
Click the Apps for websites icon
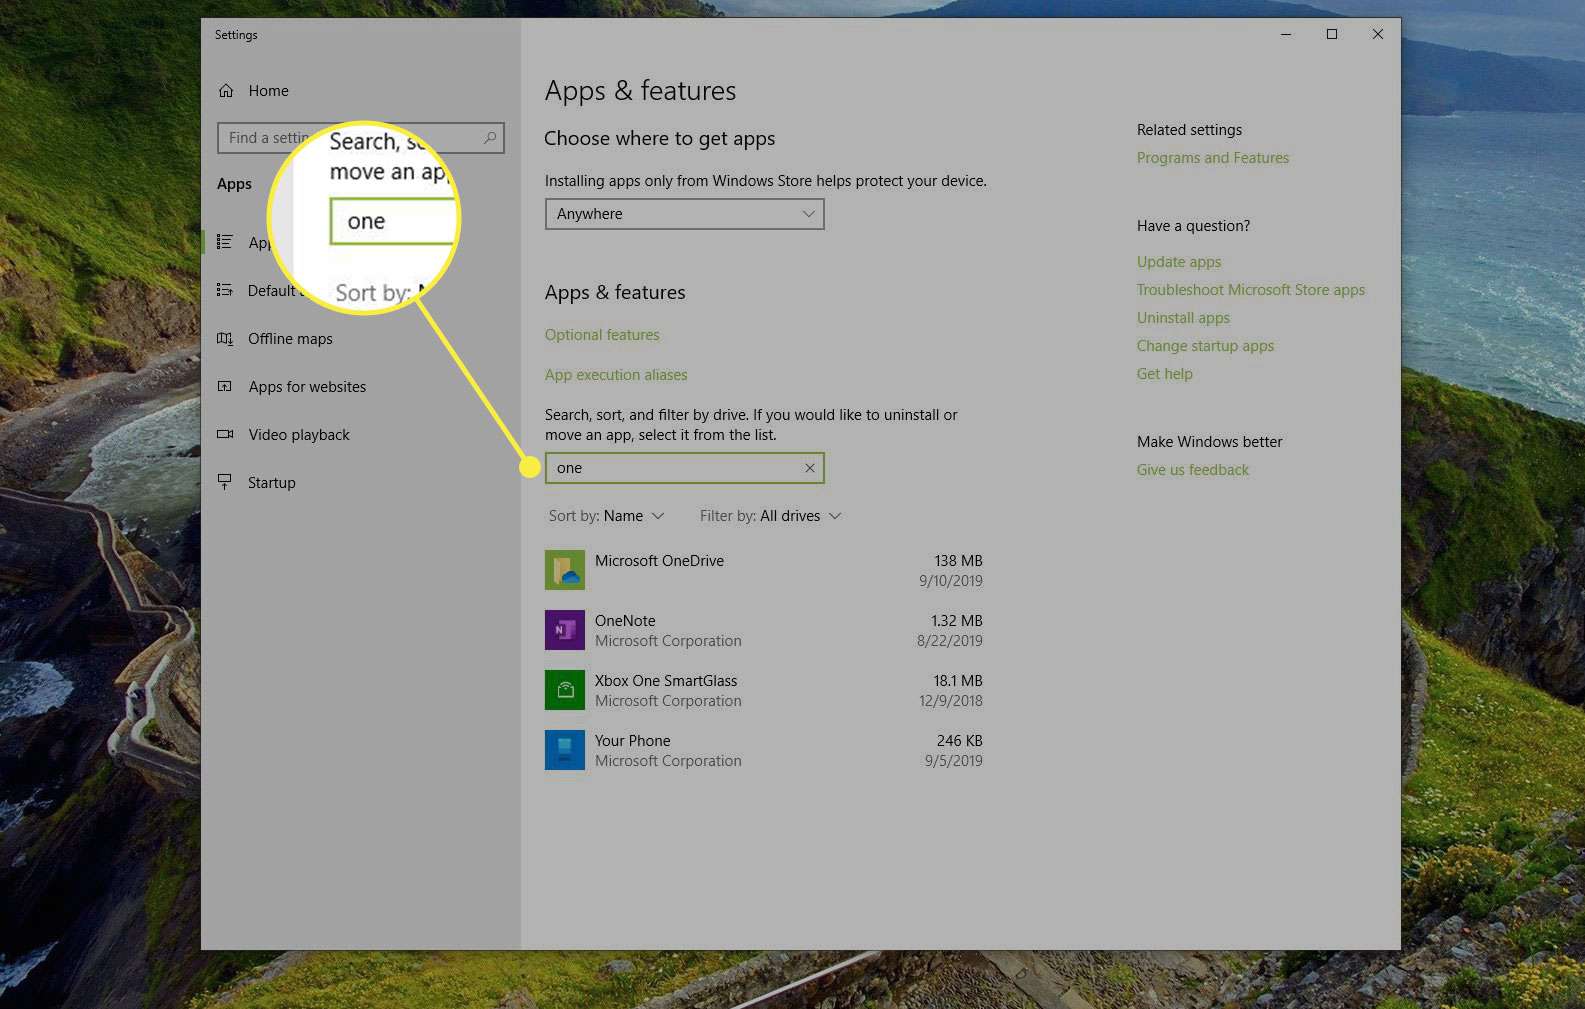(x=225, y=387)
